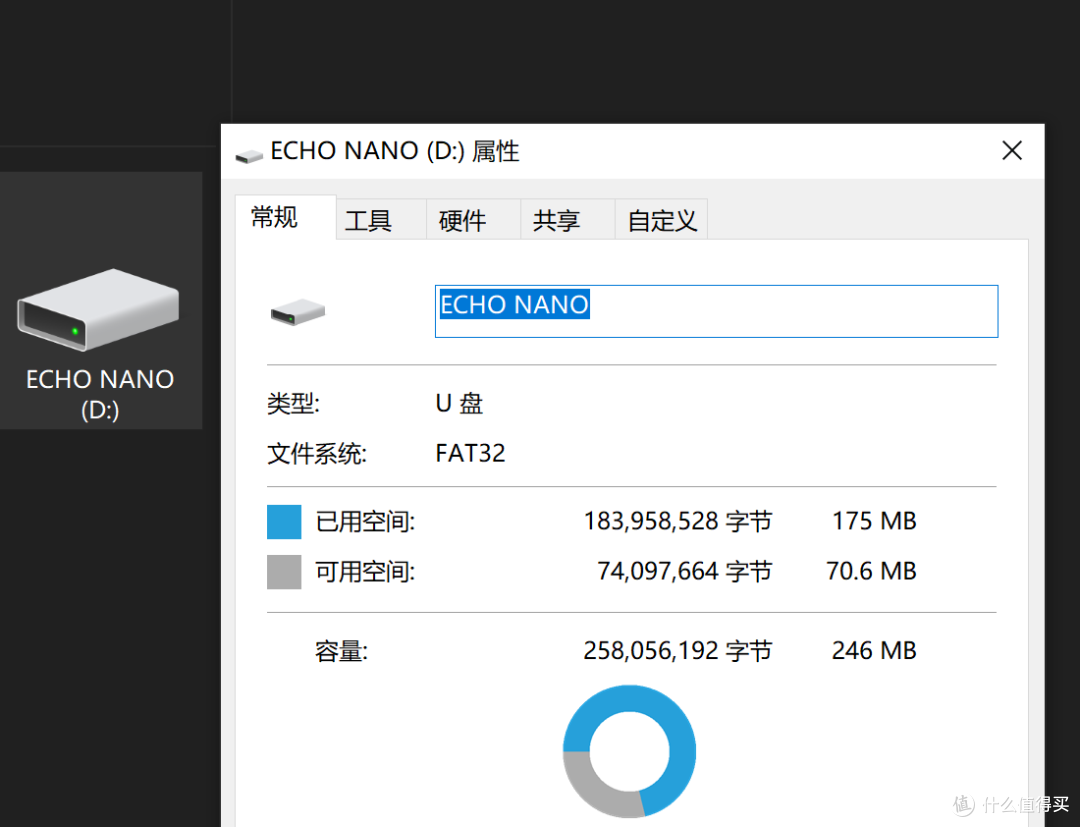Screen dimensions: 1080x827
Task: Click the blue used space swatch
Action: [x=284, y=521]
